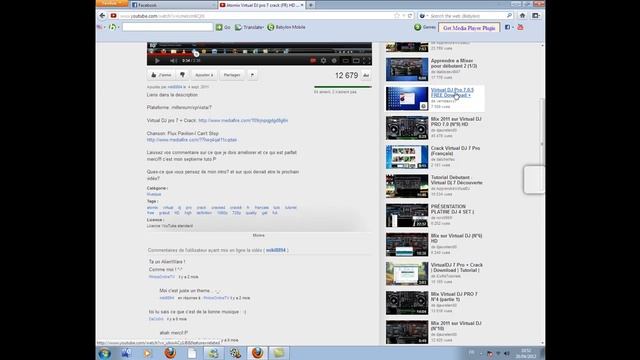Open a new tab with plus button
Screen dimensions: 640x360
[311, 5]
